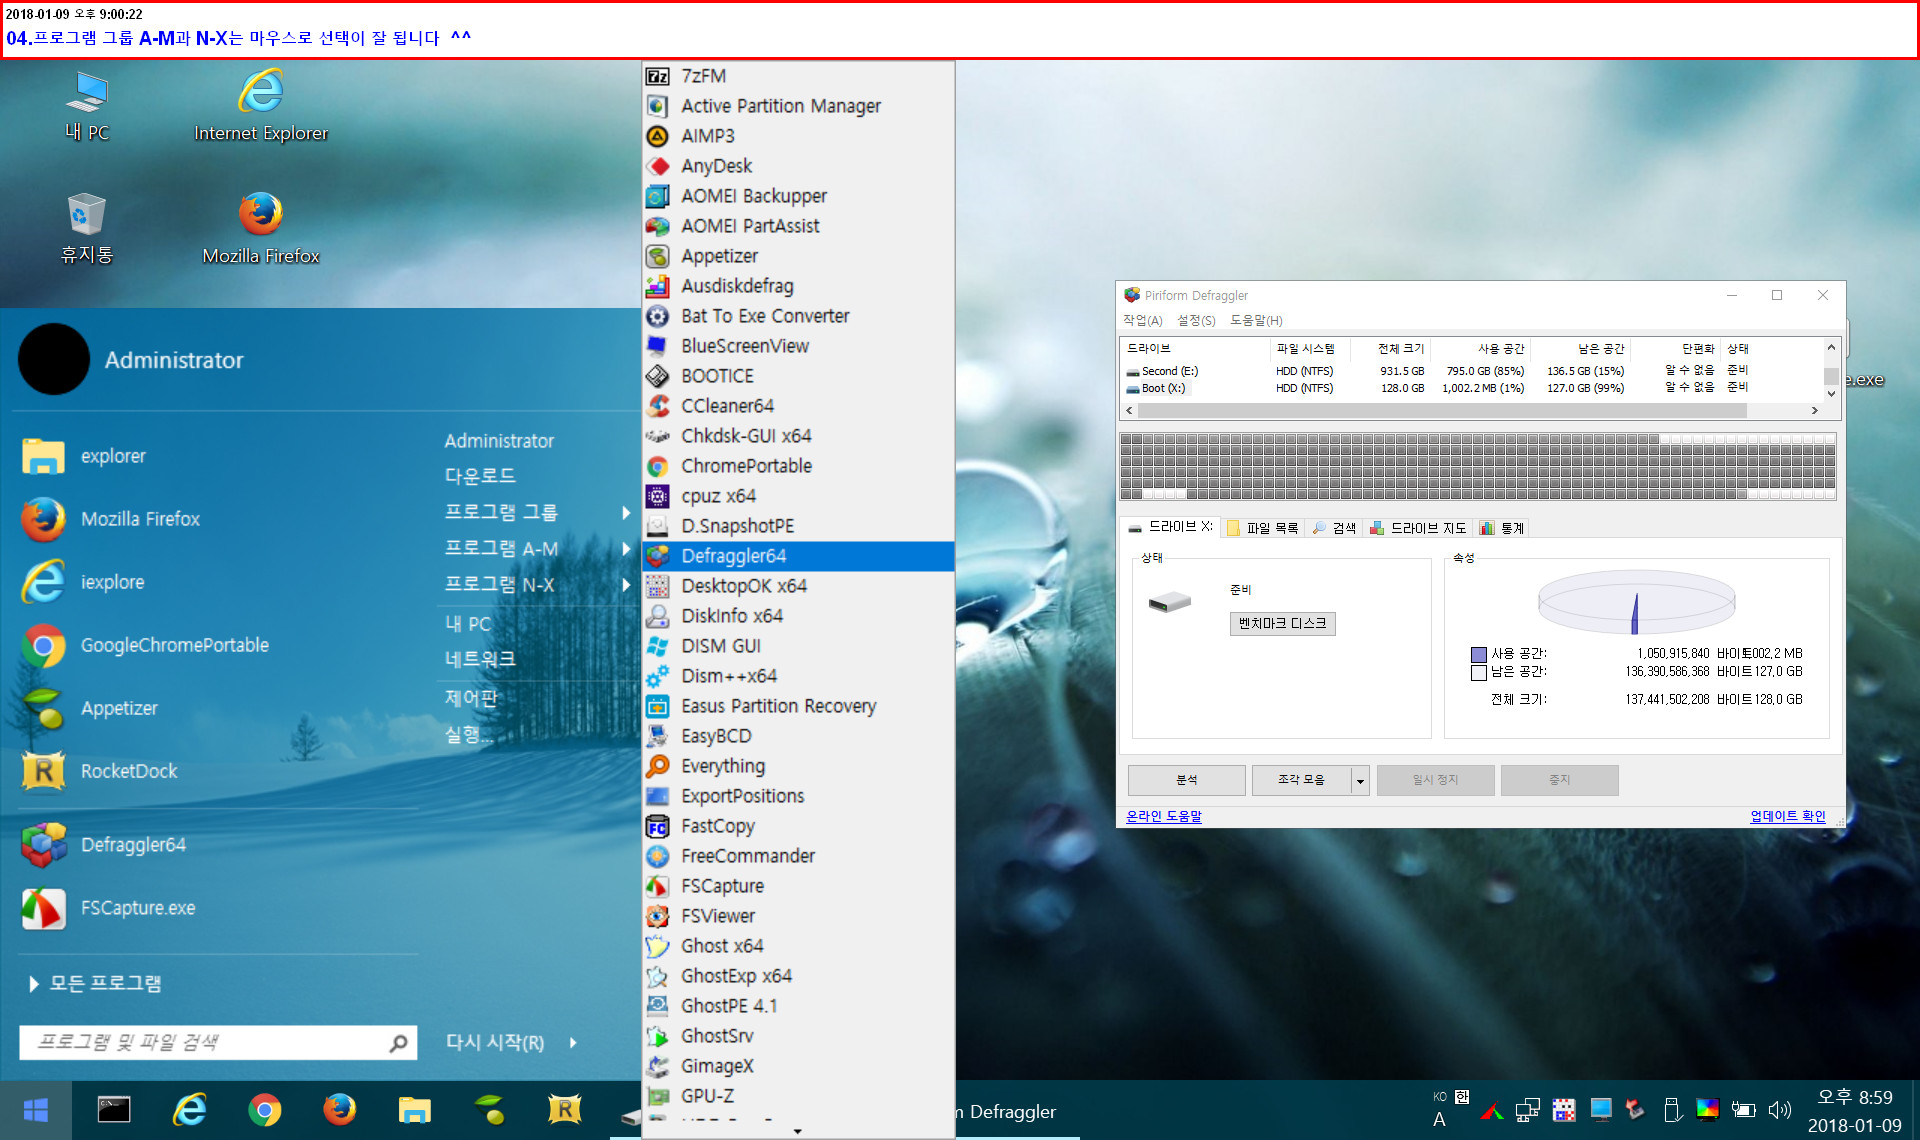Open 작업(A) menu in Defraggler
This screenshot has width=1920, height=1140.
[1142, 320]
